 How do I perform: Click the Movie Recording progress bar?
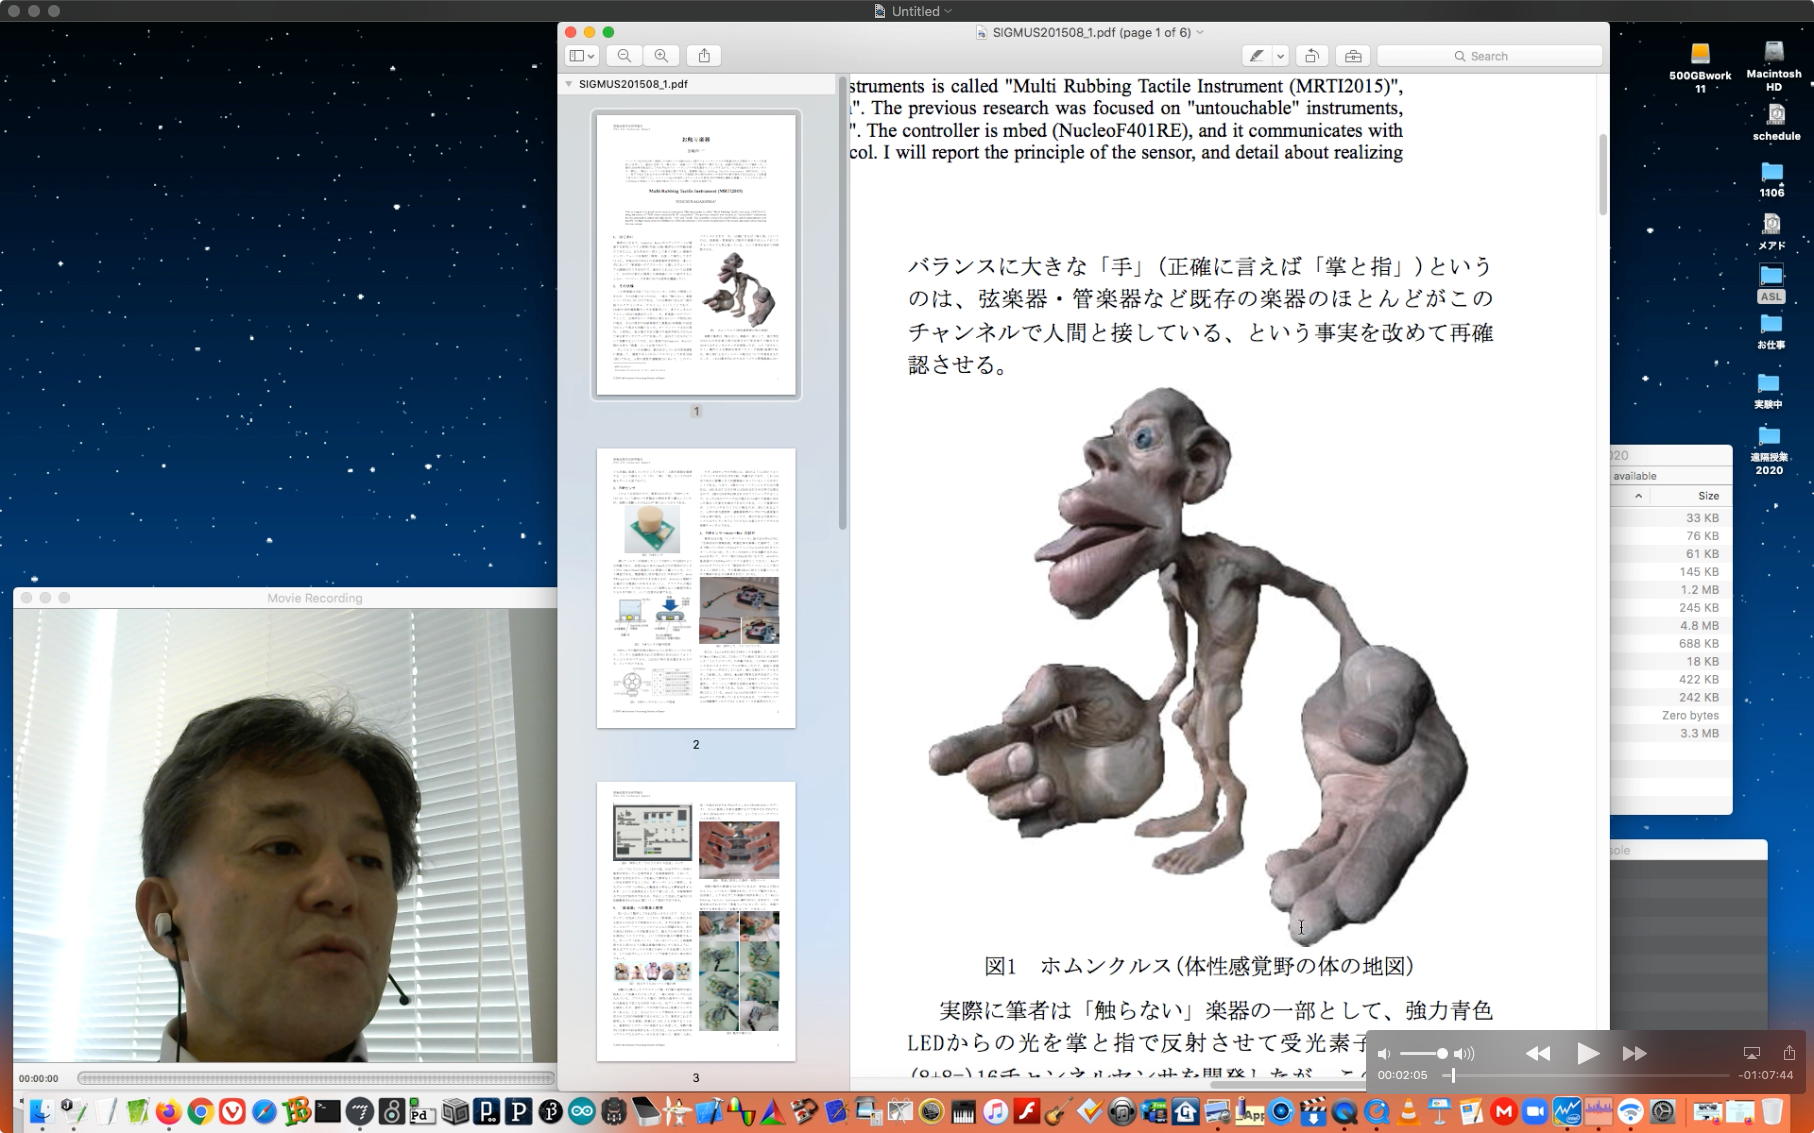(x=316, y=1078)
